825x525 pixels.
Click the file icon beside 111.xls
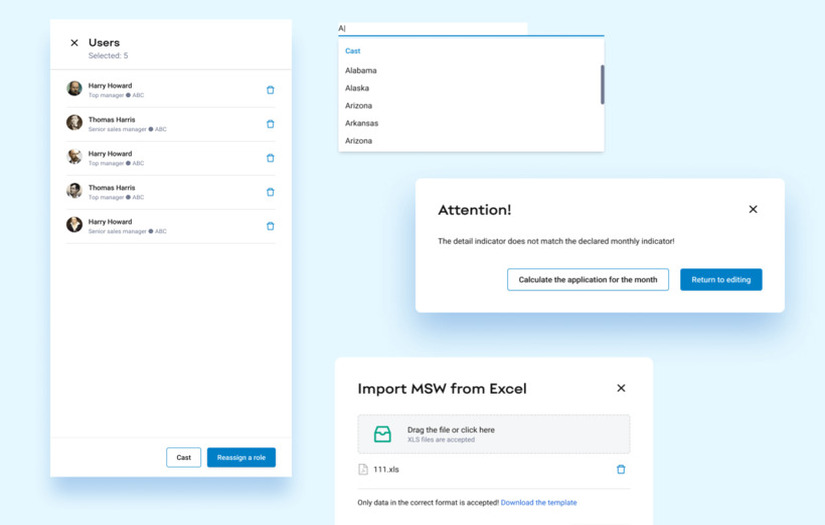click(363, 469)
